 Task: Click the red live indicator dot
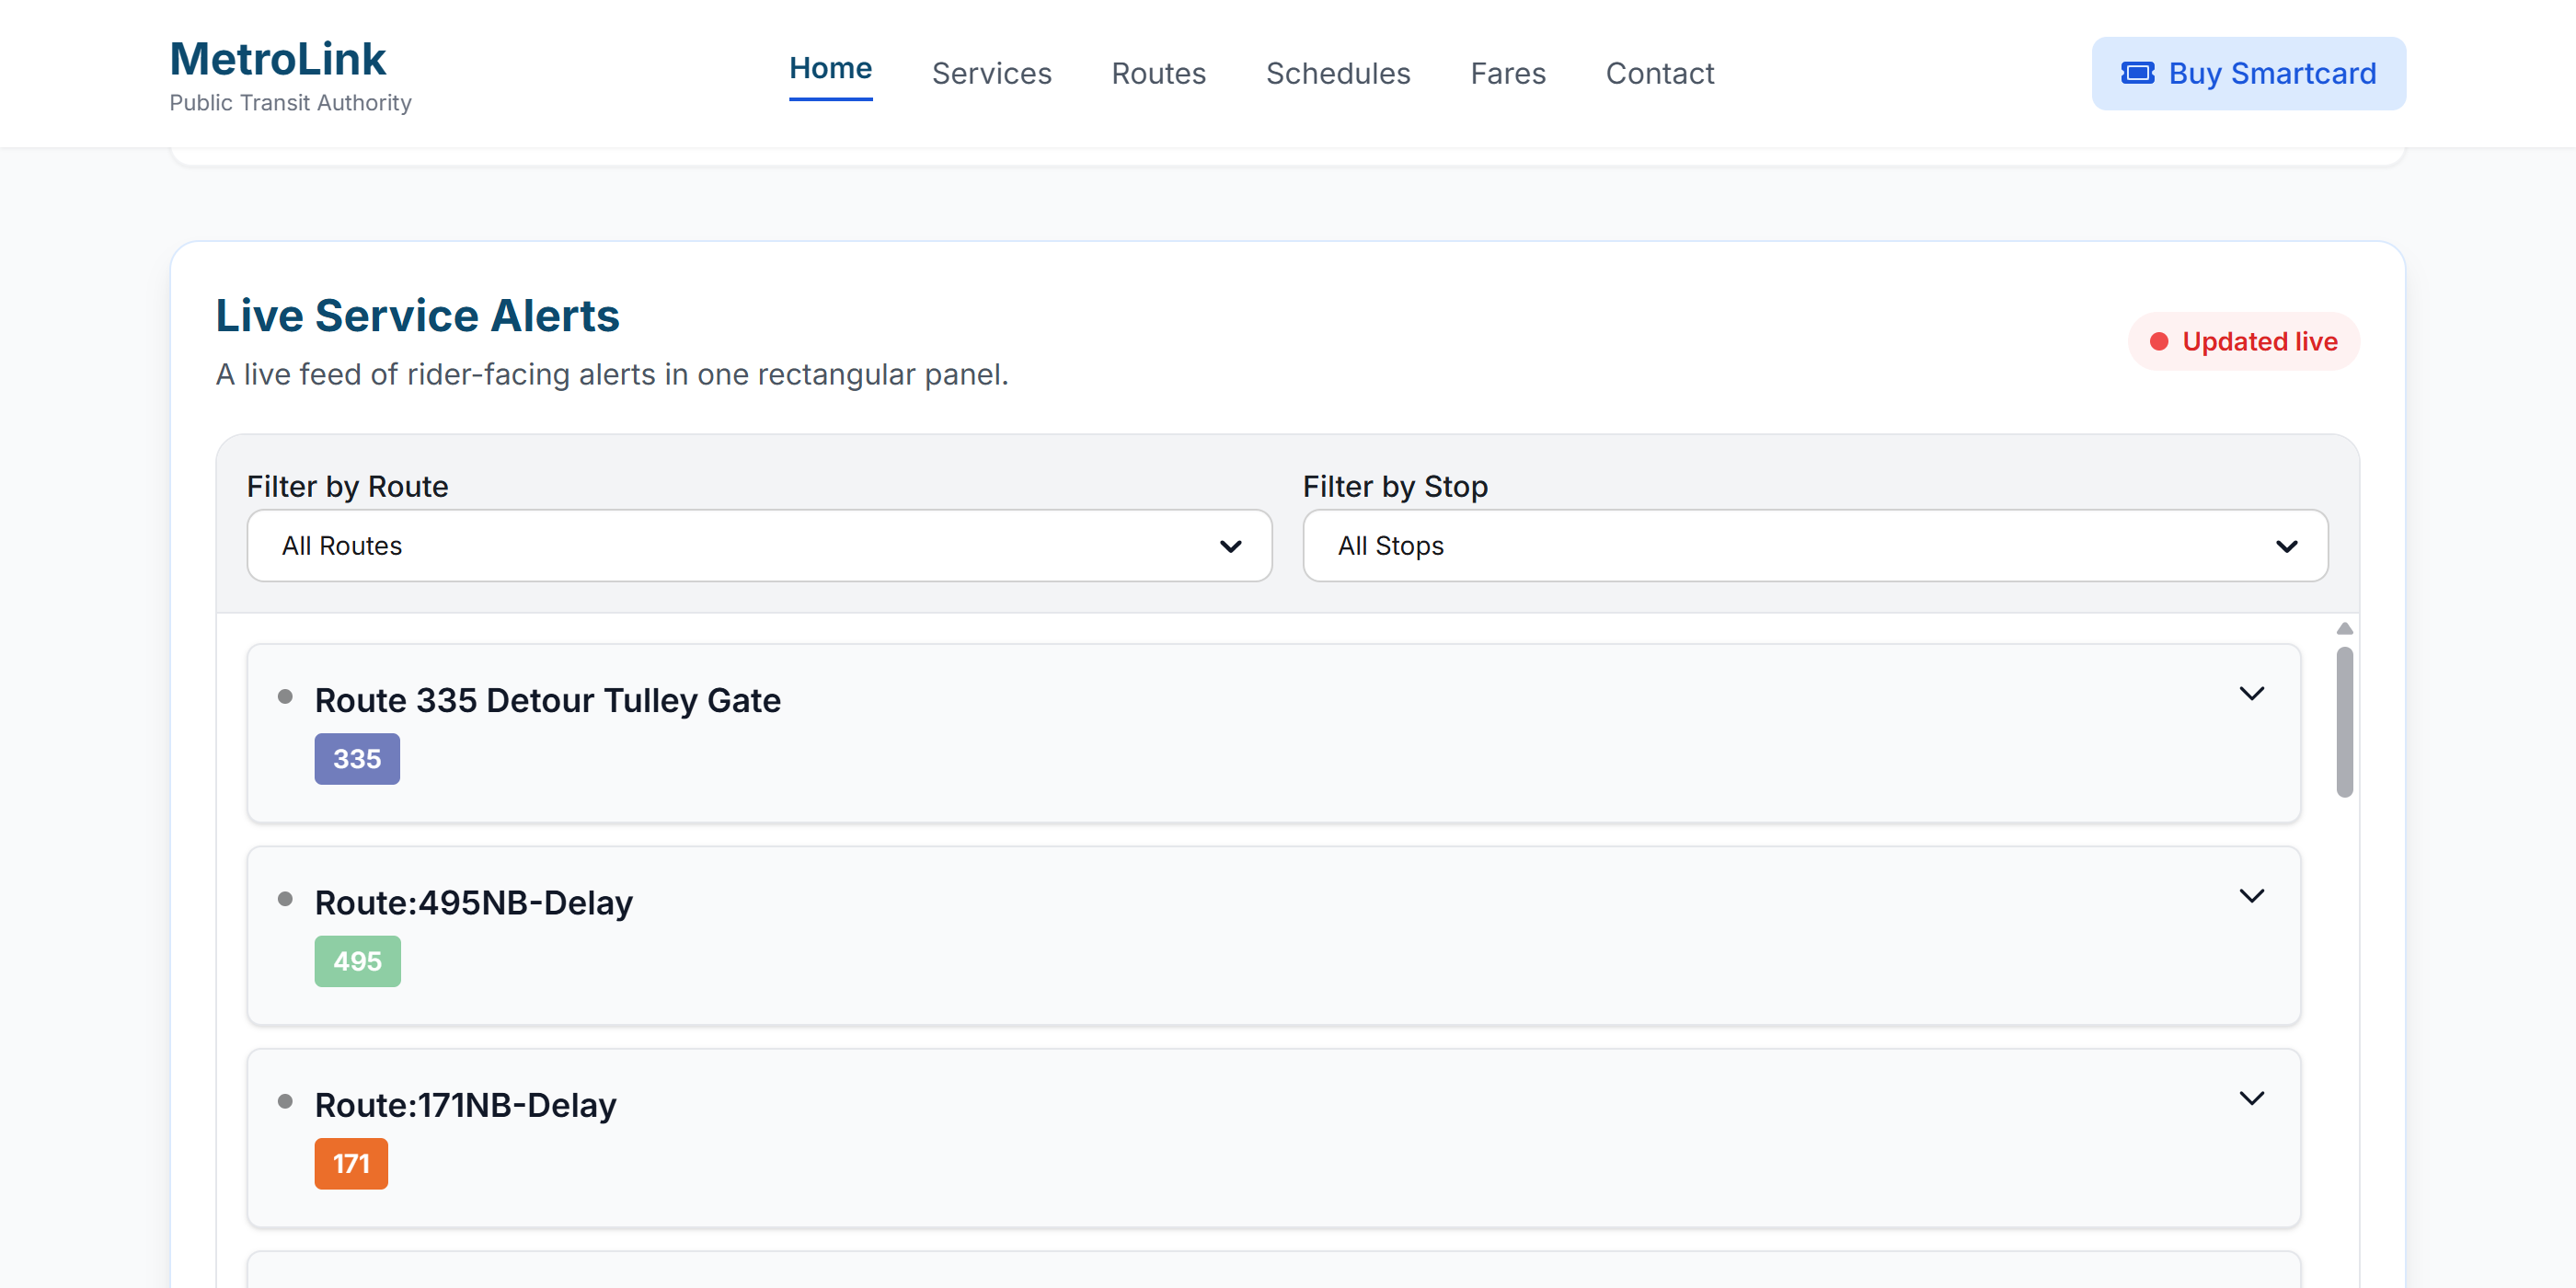tap(2159, 342)
